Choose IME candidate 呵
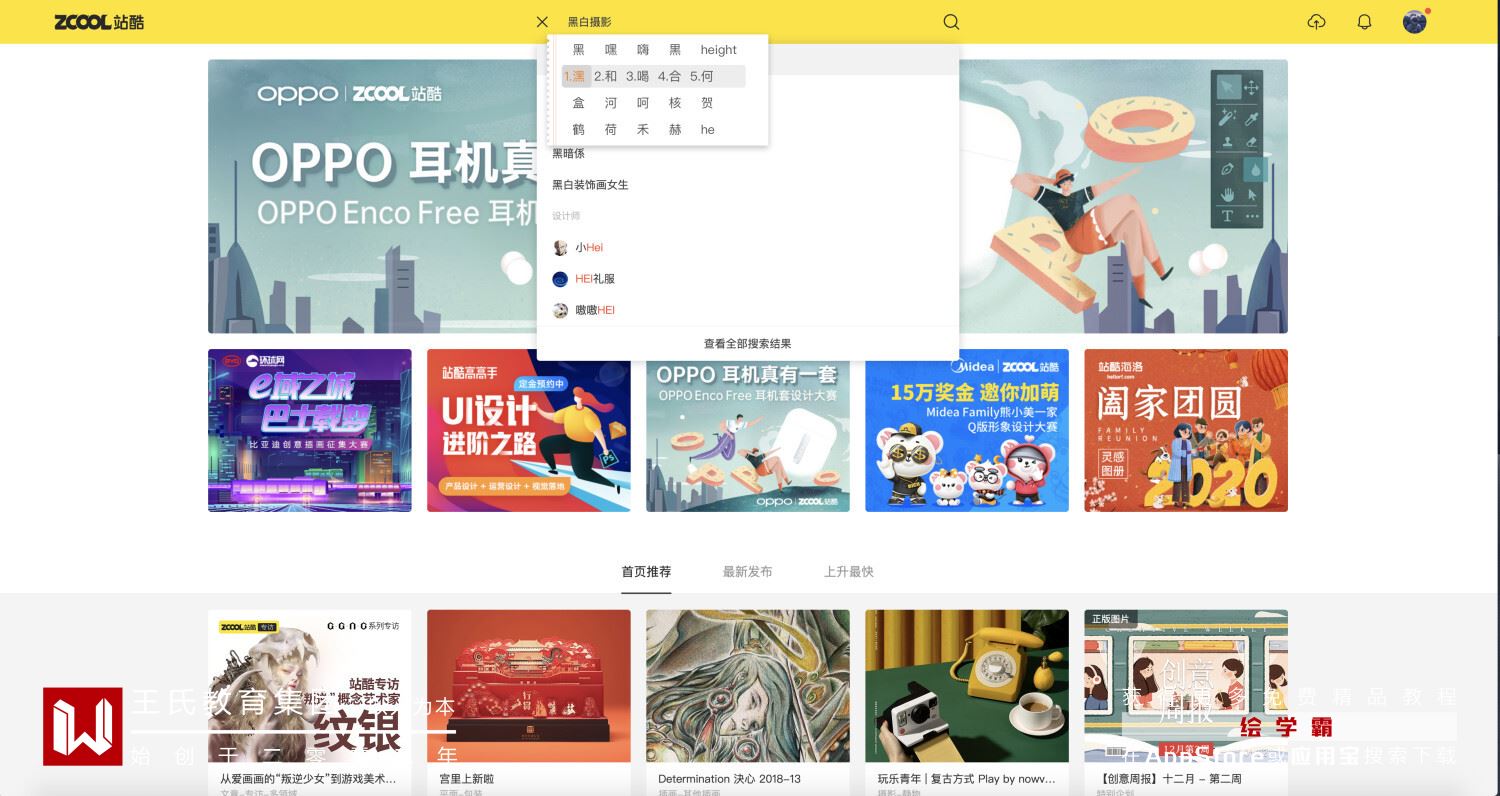This screenshot has width=1500, height=796. tap(643, 103)
